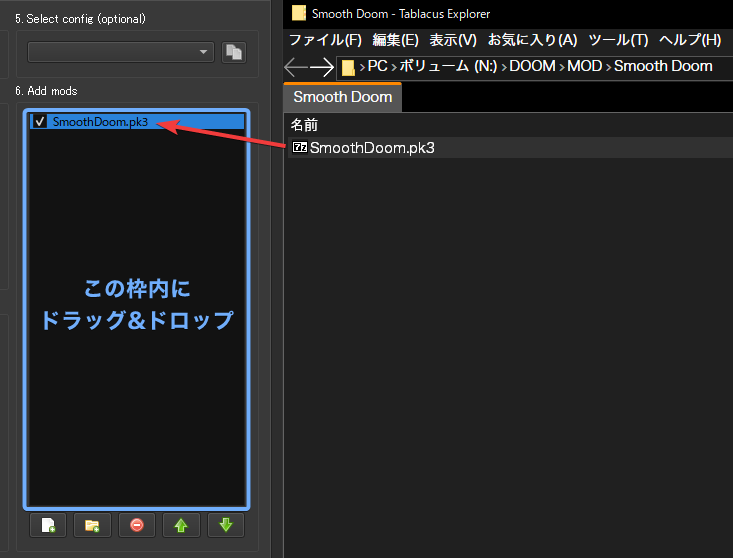Viewport: 733px width, 558px height.
Task: Move mod up with green arrow
Action: pos(181,525)
